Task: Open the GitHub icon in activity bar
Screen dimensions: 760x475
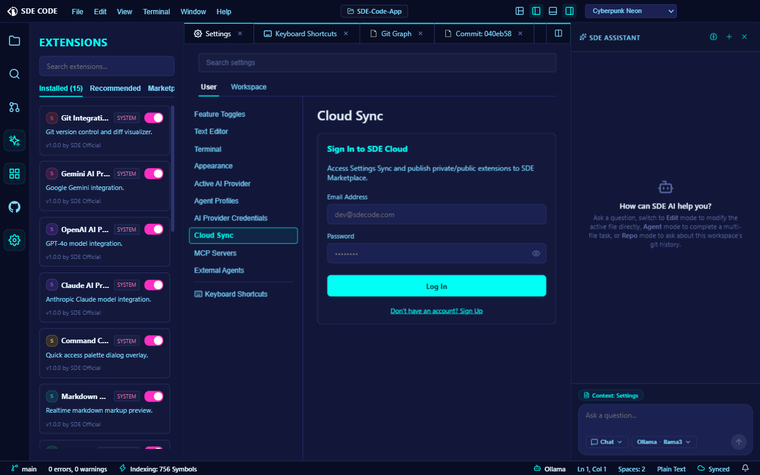Action: [x=15, y=207]
